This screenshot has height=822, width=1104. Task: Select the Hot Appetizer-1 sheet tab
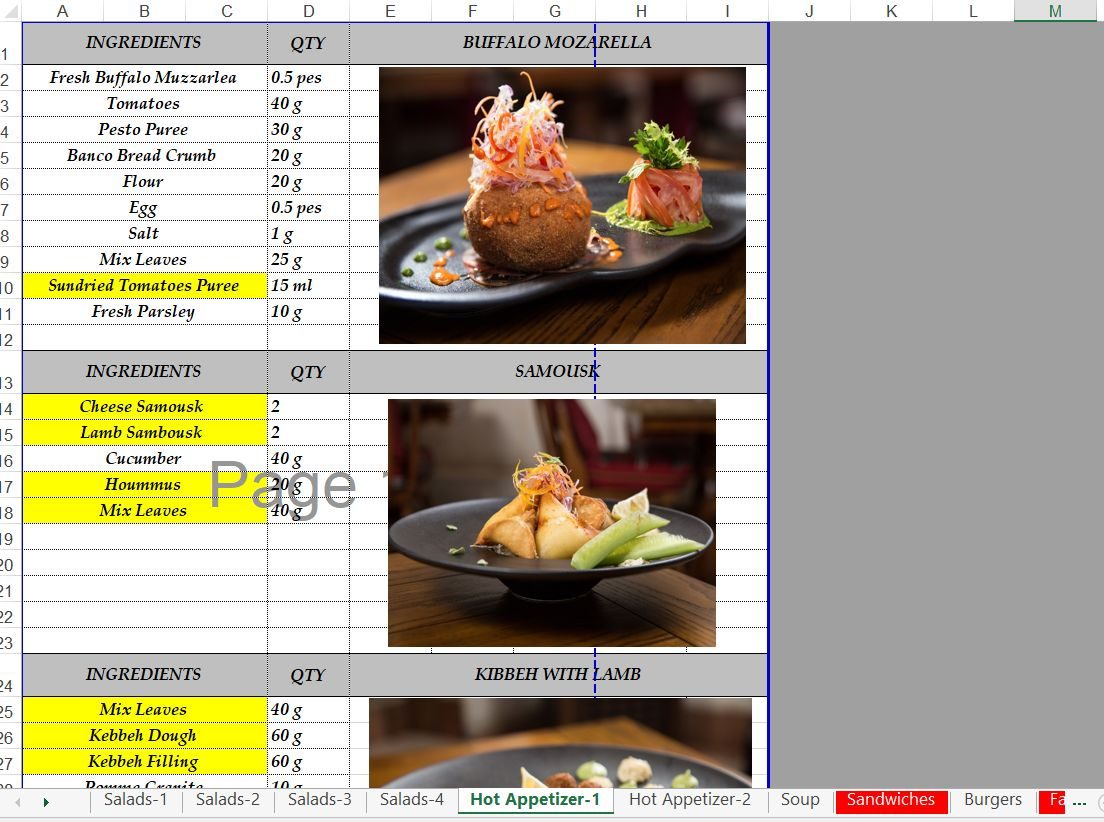535,800
